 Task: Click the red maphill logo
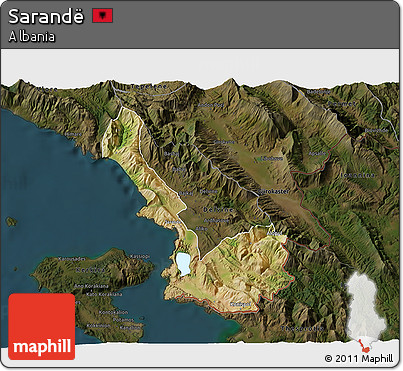[42, 326]
